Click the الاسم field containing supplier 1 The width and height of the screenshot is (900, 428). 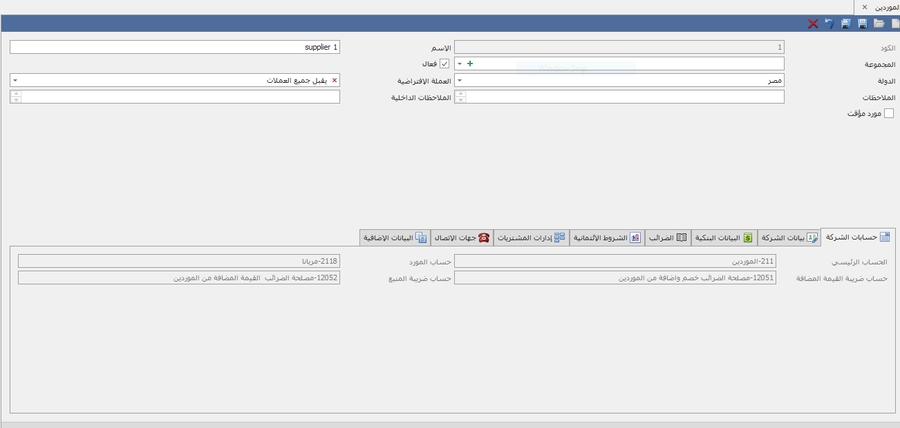175,47
